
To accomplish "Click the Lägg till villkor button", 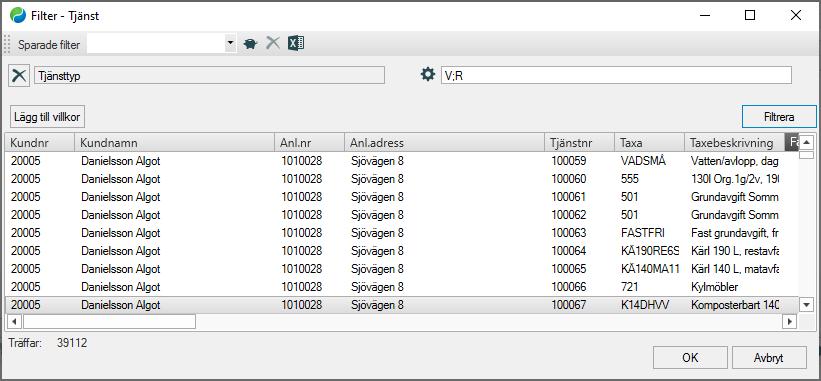I will click(x=47, y=117).
